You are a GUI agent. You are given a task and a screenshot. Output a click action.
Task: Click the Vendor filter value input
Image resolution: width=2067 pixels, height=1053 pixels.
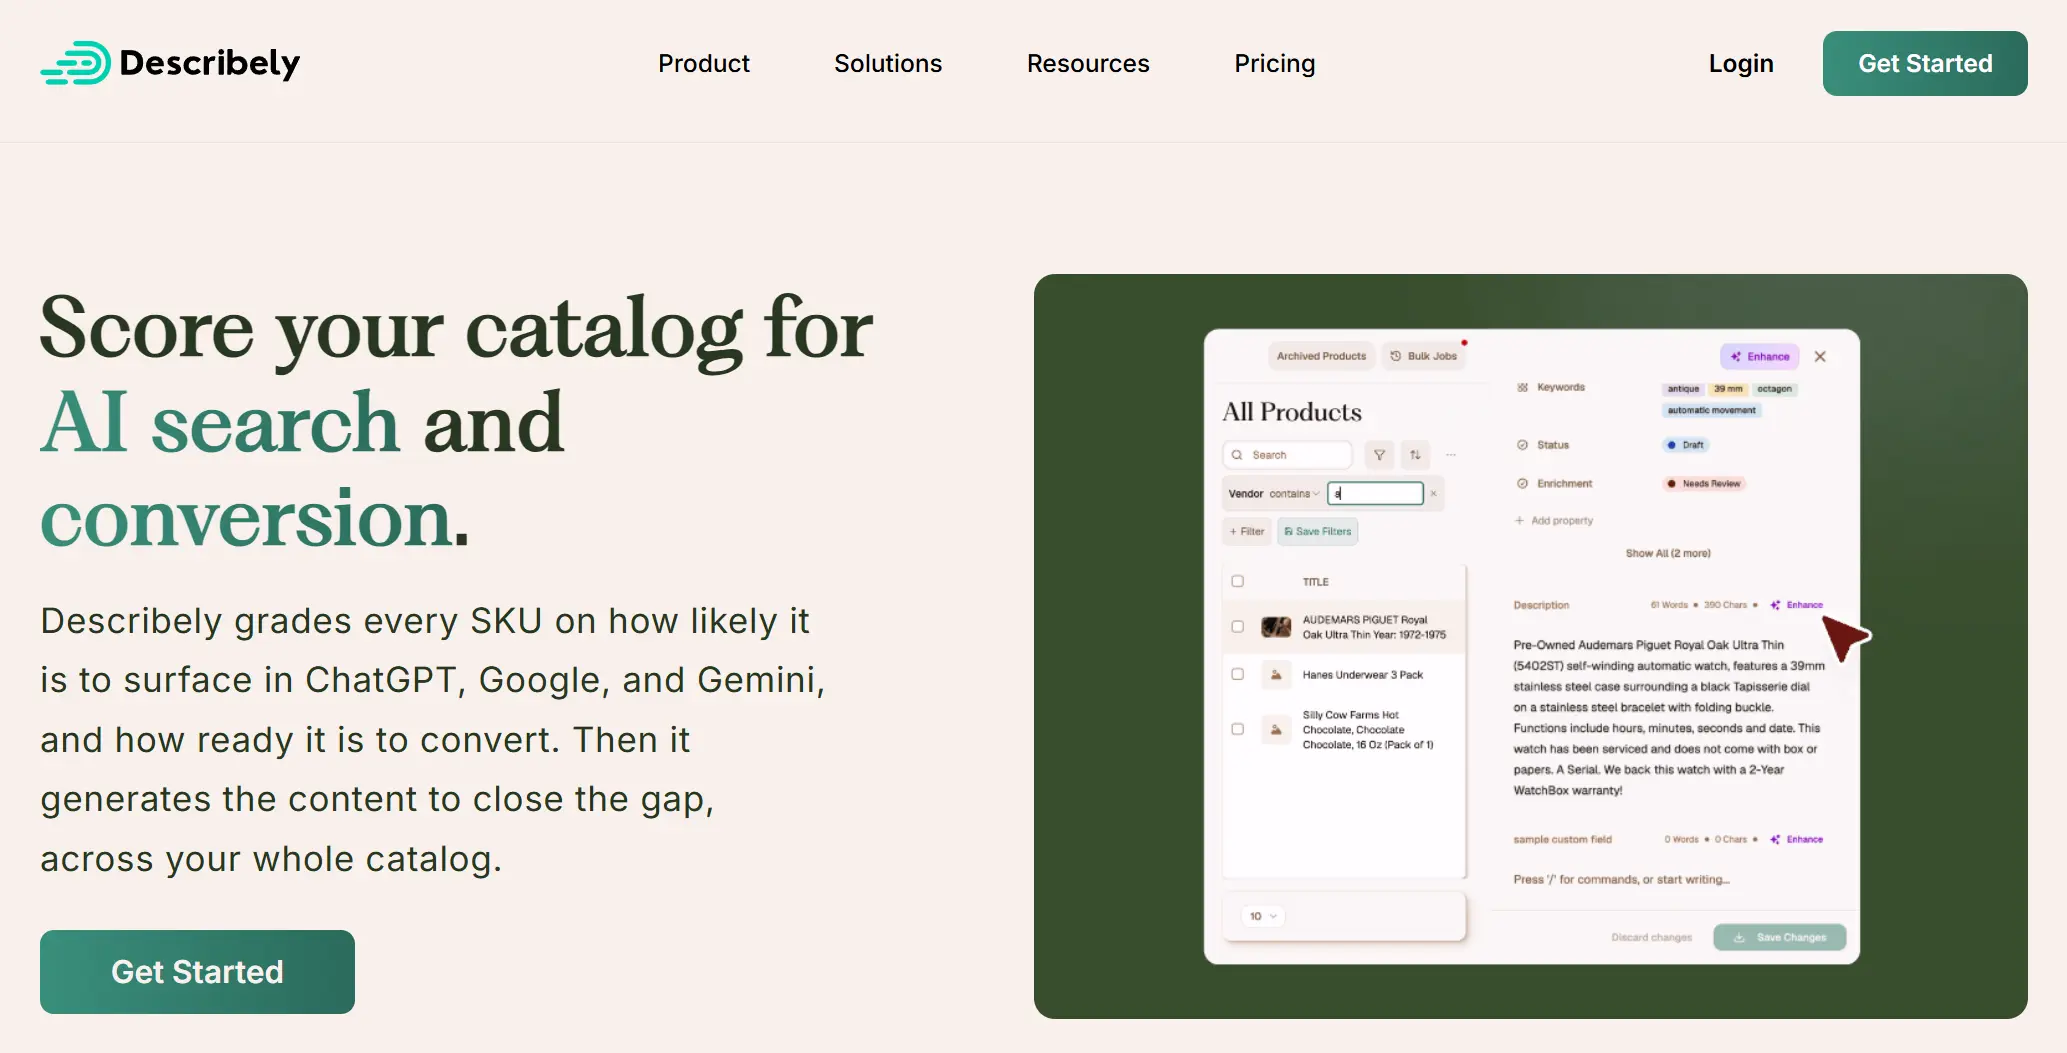pyautogui.click(x=1375, y=493)
